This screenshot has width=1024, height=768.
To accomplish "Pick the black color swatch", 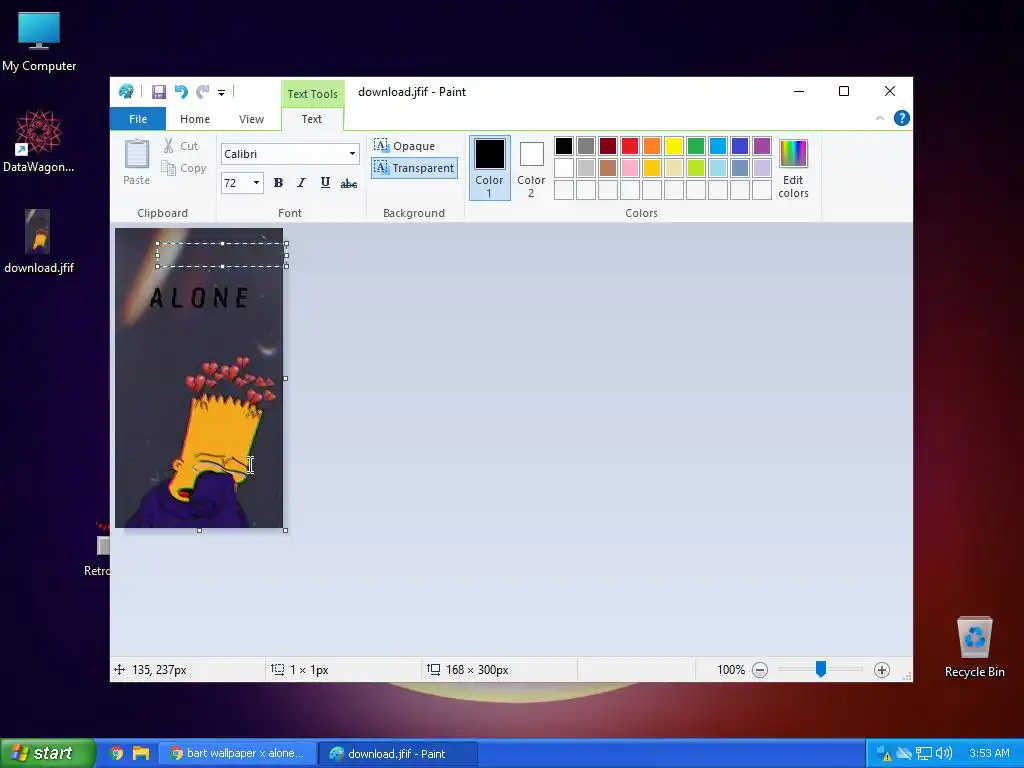I will (x=564, y=146).
